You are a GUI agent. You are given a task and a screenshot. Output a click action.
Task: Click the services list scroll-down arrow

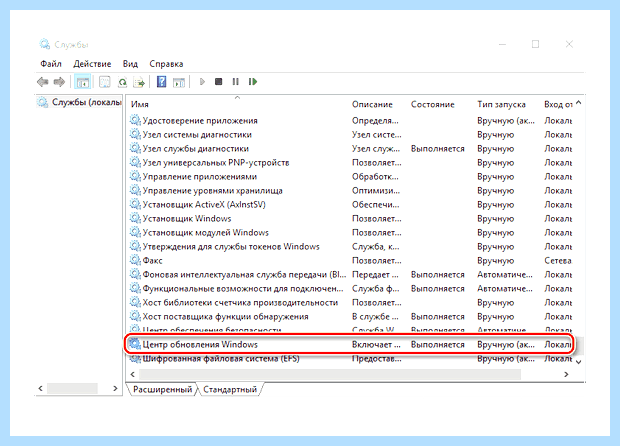click(x=578, y=362)
